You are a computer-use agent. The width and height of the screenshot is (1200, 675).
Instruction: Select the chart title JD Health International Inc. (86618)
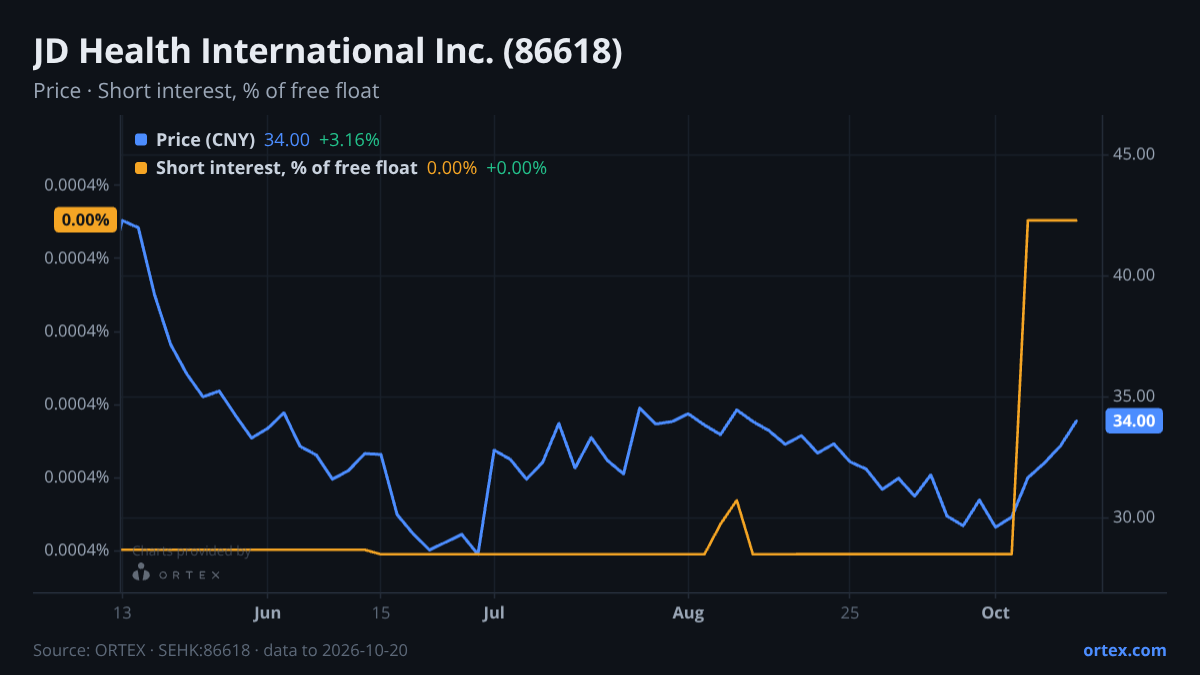click(328, 52)
